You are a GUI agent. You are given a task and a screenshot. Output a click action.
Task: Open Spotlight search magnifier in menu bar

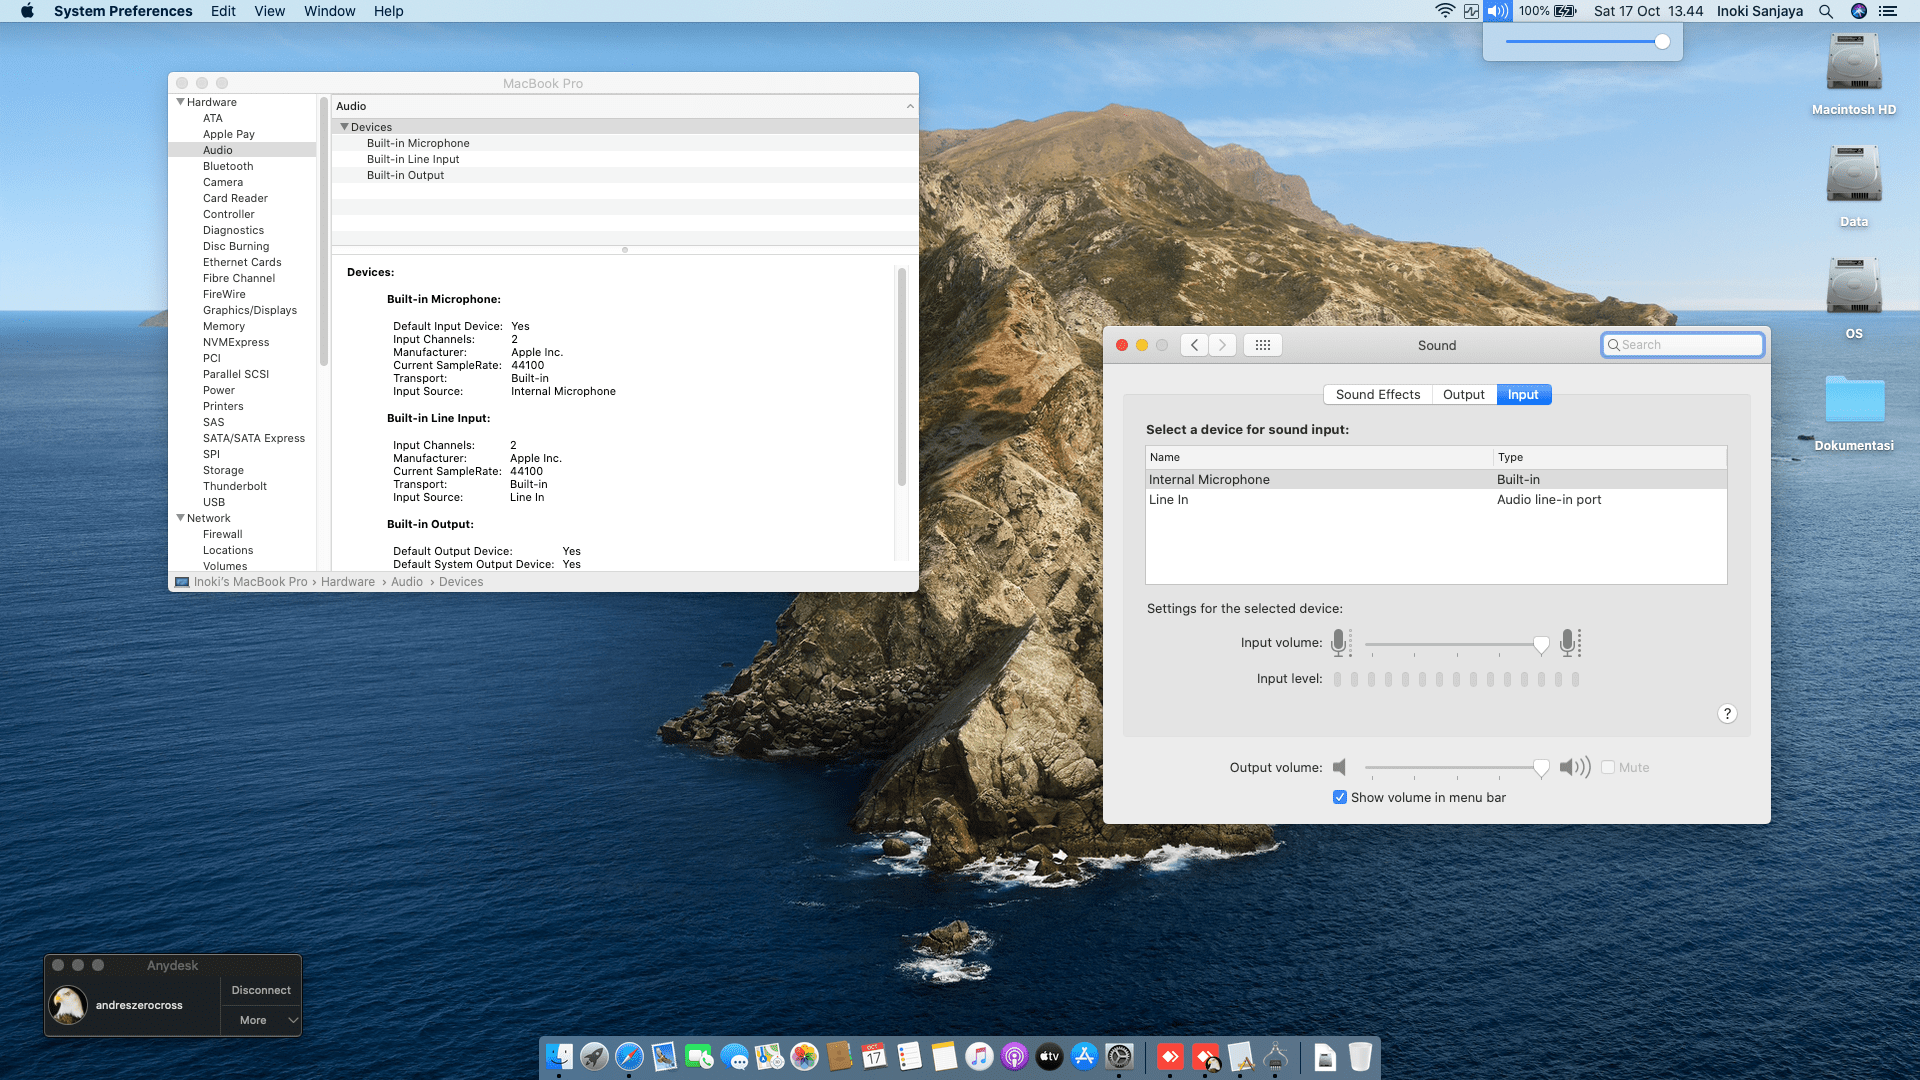[1826, 11]
